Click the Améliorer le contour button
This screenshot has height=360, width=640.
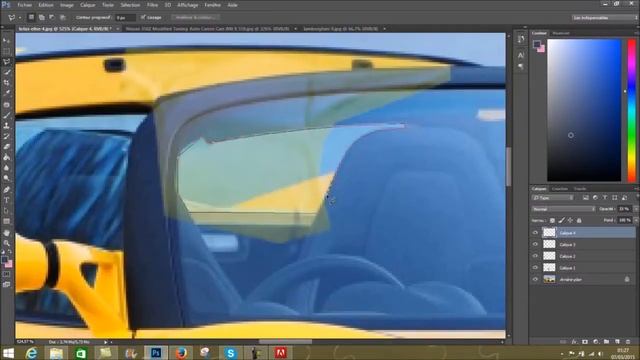coord(195,18)
